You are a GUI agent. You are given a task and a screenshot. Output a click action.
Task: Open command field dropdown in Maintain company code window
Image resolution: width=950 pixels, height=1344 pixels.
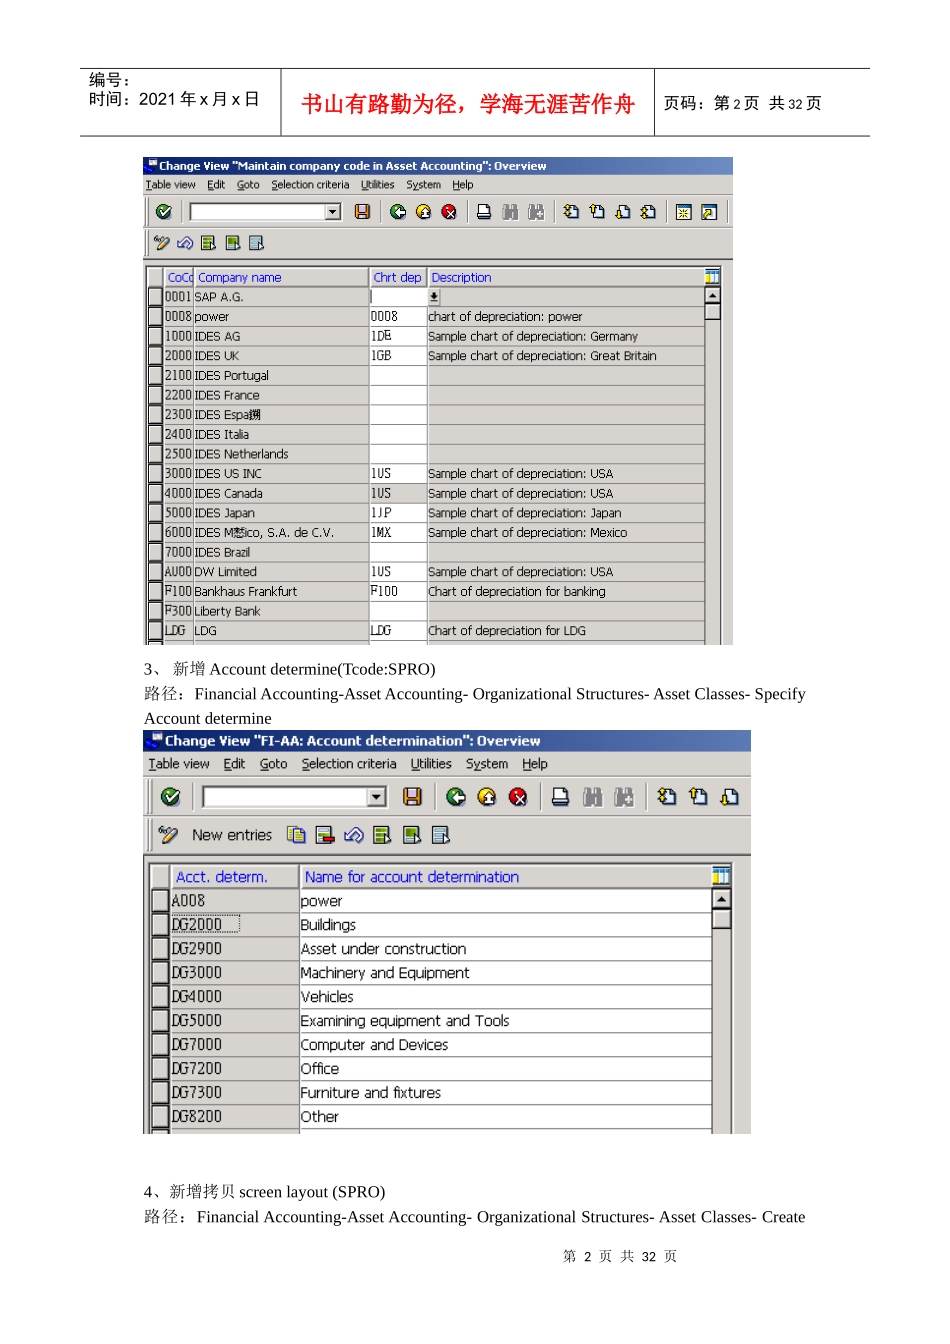pos(333,212)
